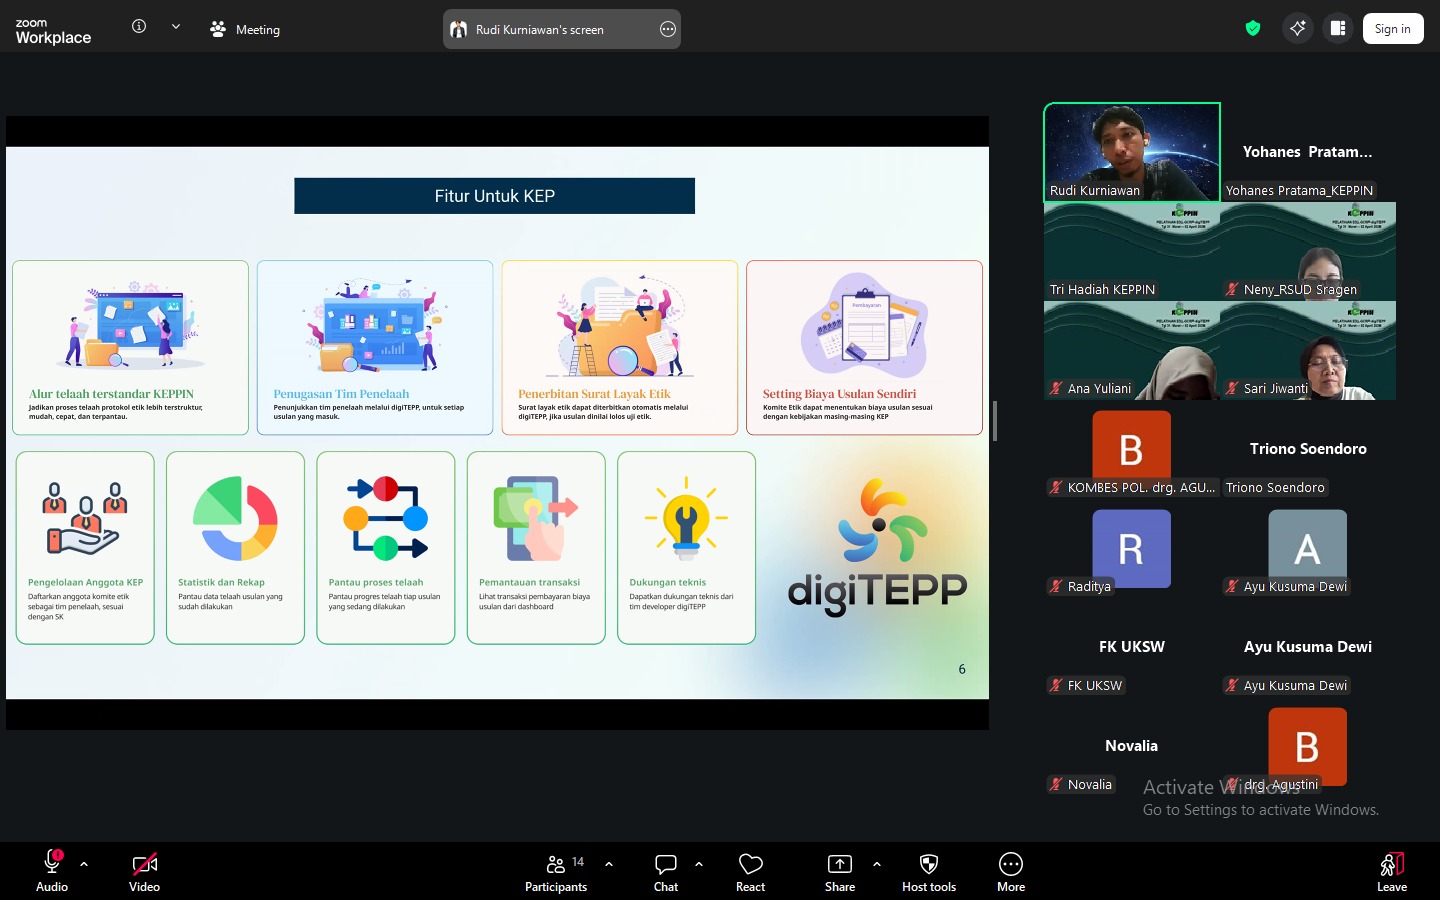Leave the meeting

[x=1391, y=871]
